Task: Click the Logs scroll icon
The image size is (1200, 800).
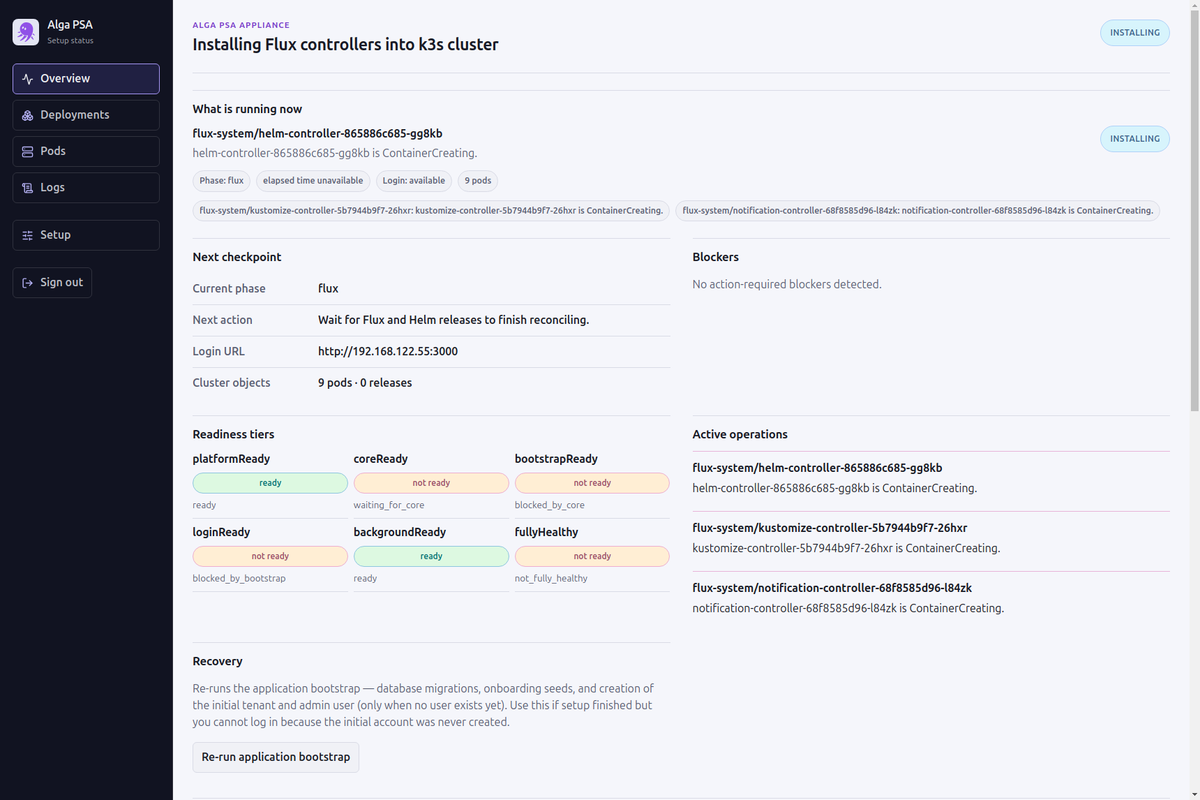Action: click(28, 187)
